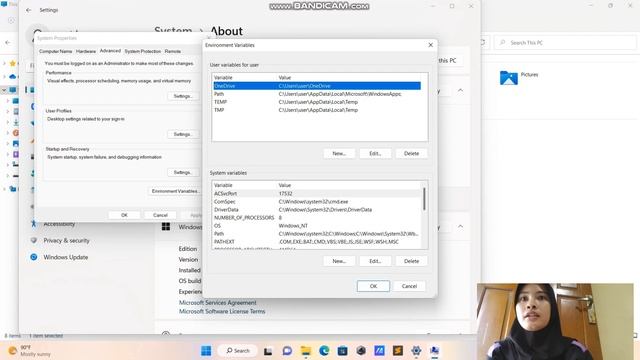This screenshot has height=360, width=640.
Task: Select the This PC icon in Explorer tree
Action: point(13,89)
